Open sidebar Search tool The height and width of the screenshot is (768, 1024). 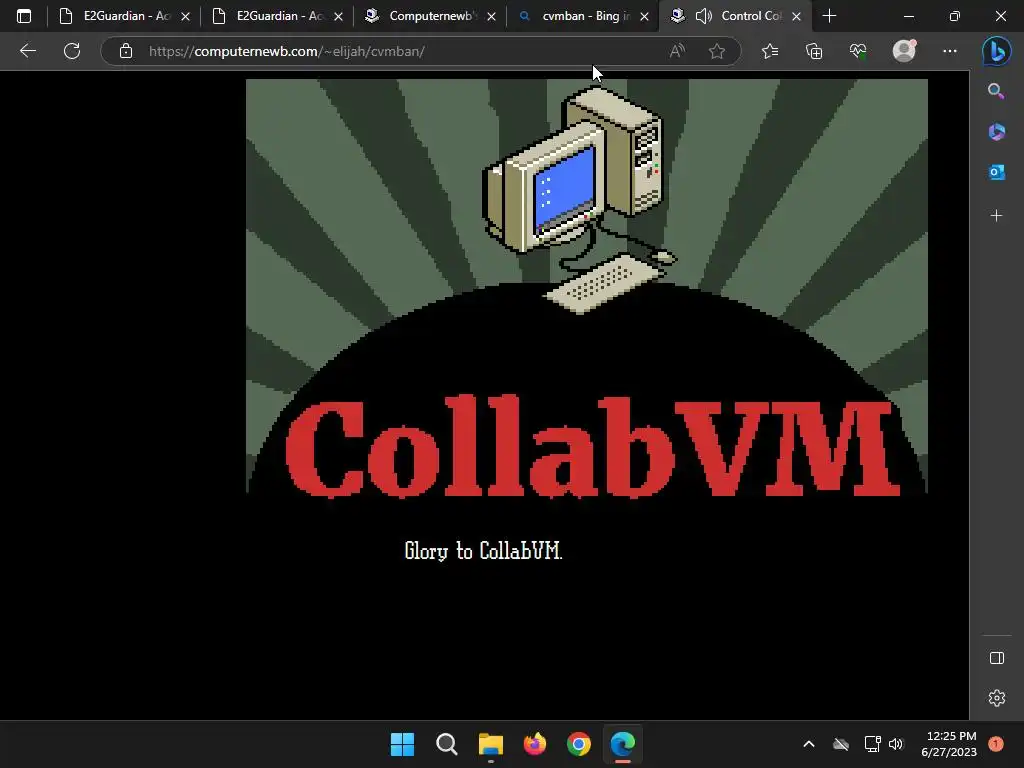[x=996, y=91]
